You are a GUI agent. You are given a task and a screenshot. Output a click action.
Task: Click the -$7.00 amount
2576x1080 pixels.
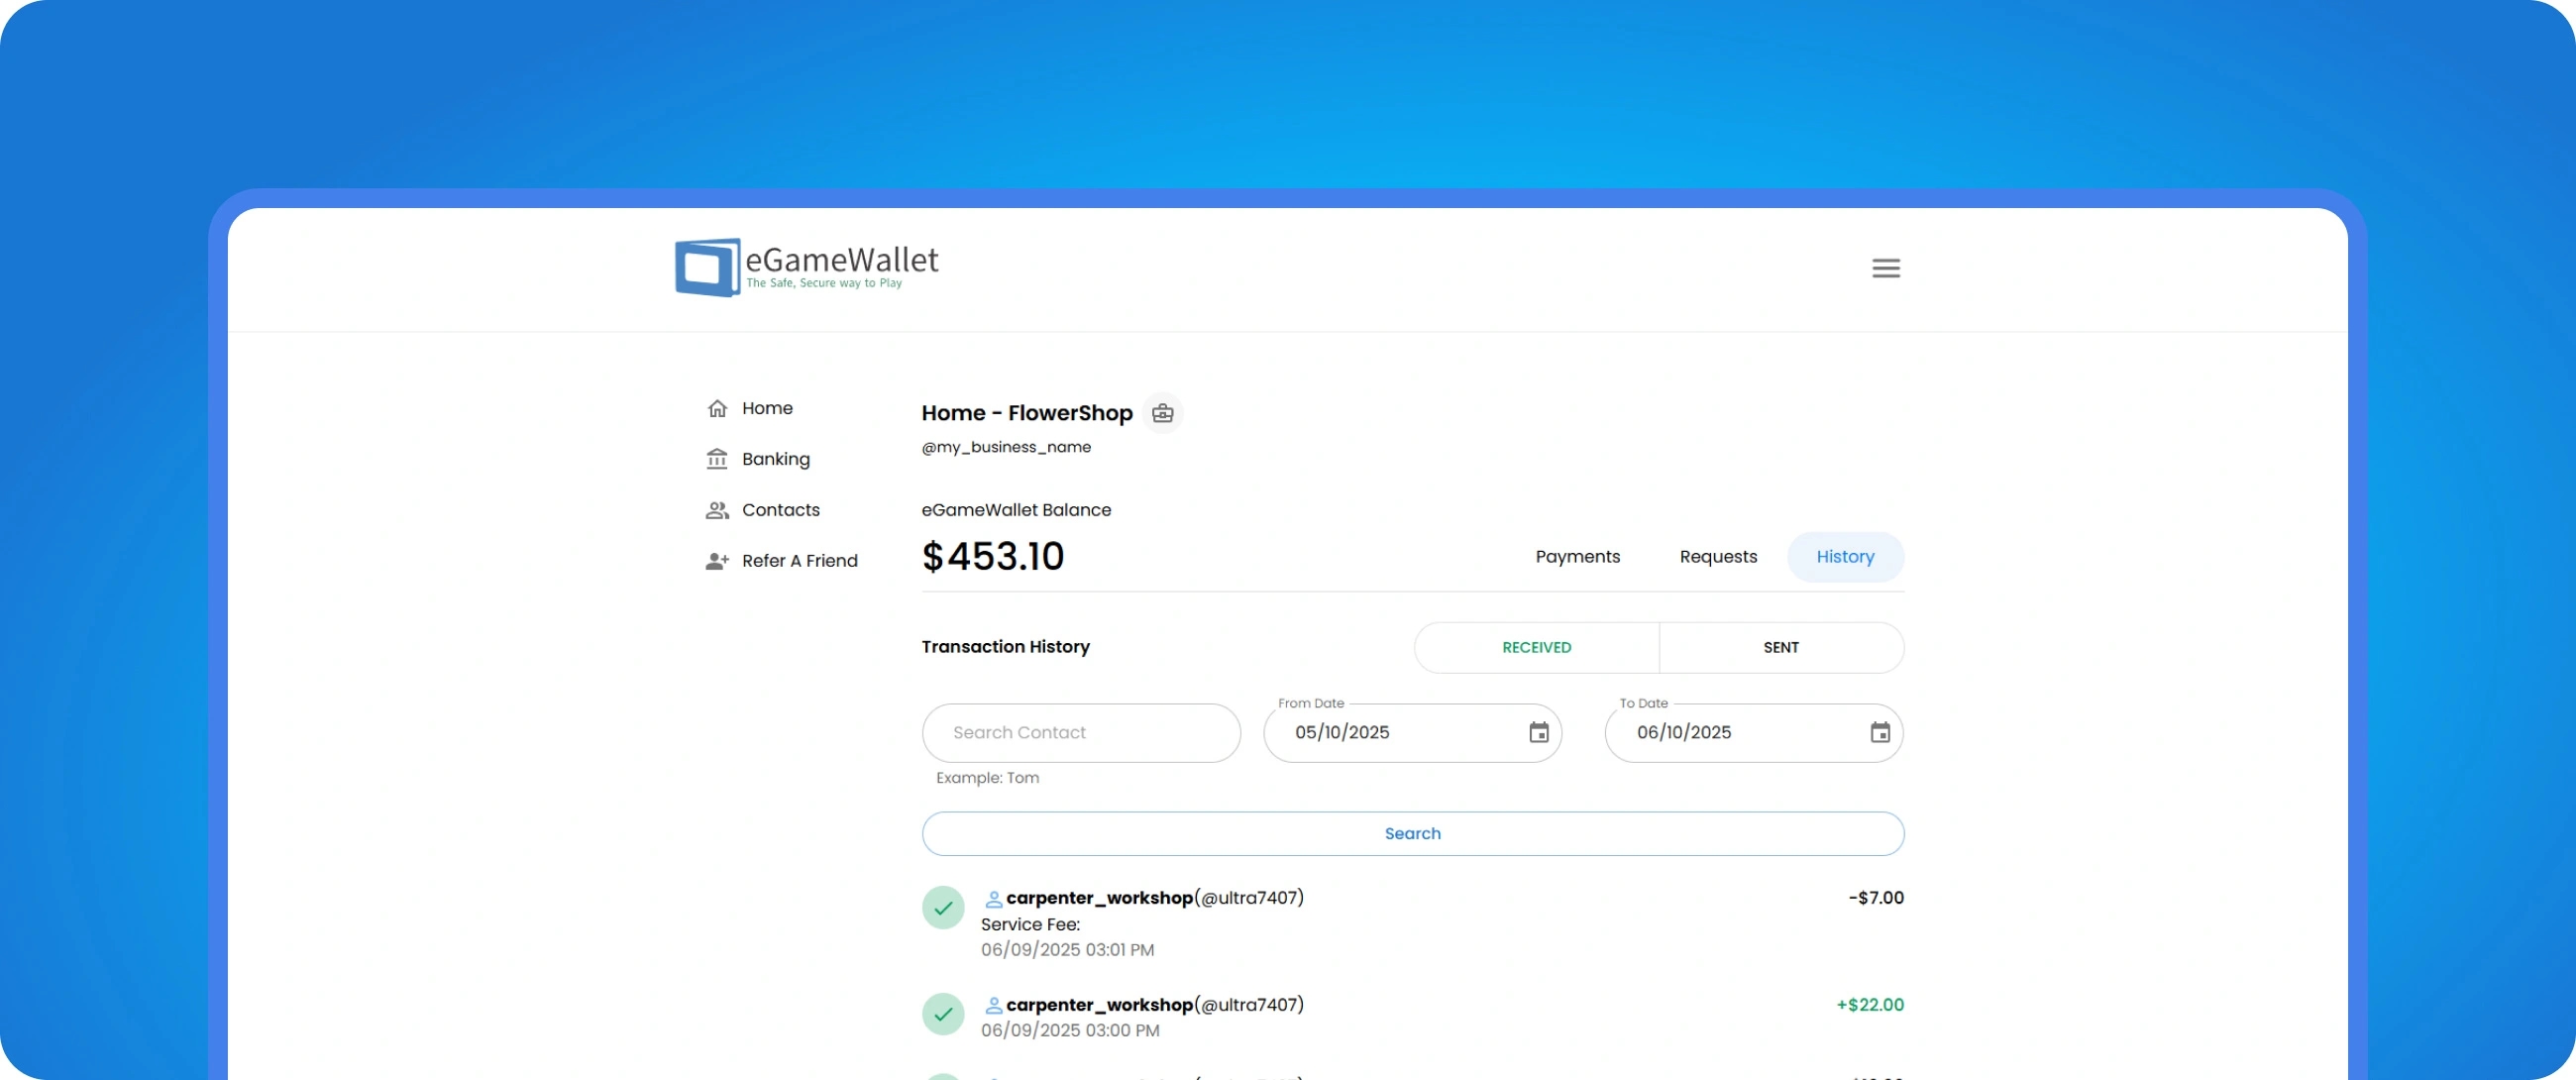(x=1876, y=898)
